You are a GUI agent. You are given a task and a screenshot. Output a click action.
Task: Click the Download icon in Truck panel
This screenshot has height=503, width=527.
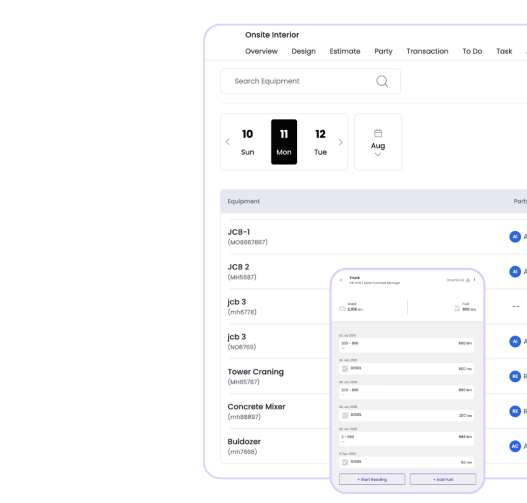468,280
